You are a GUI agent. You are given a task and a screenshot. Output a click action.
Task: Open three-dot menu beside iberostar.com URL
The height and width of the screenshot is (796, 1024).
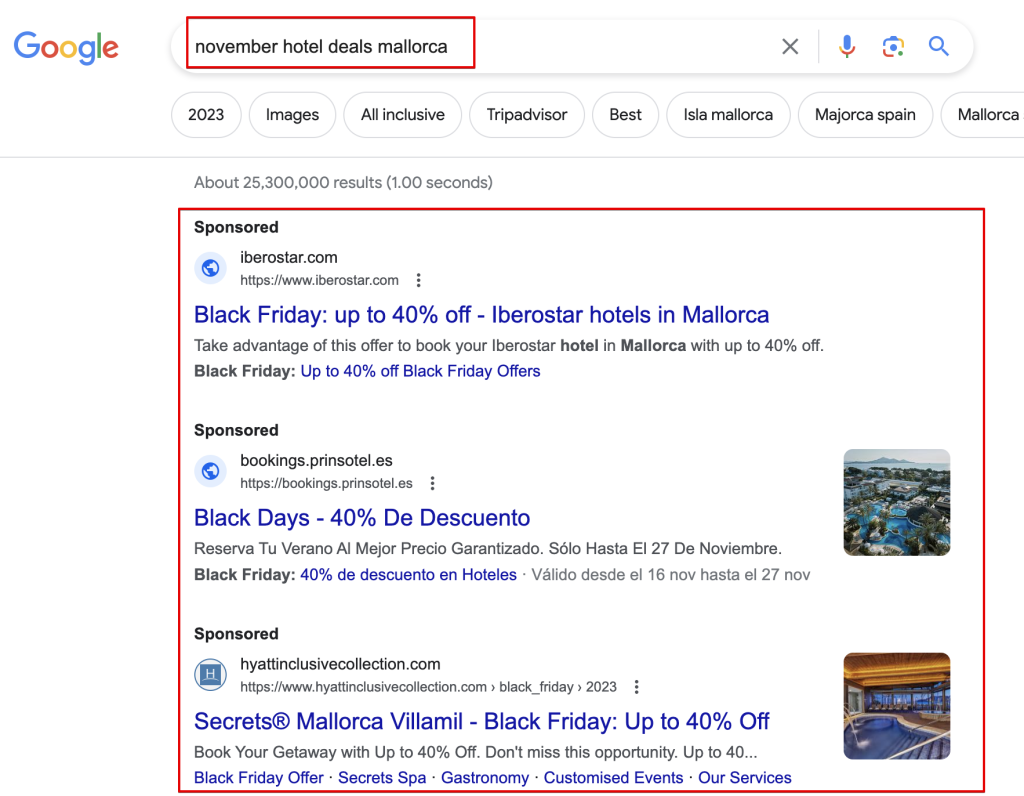tap(419, 280)
